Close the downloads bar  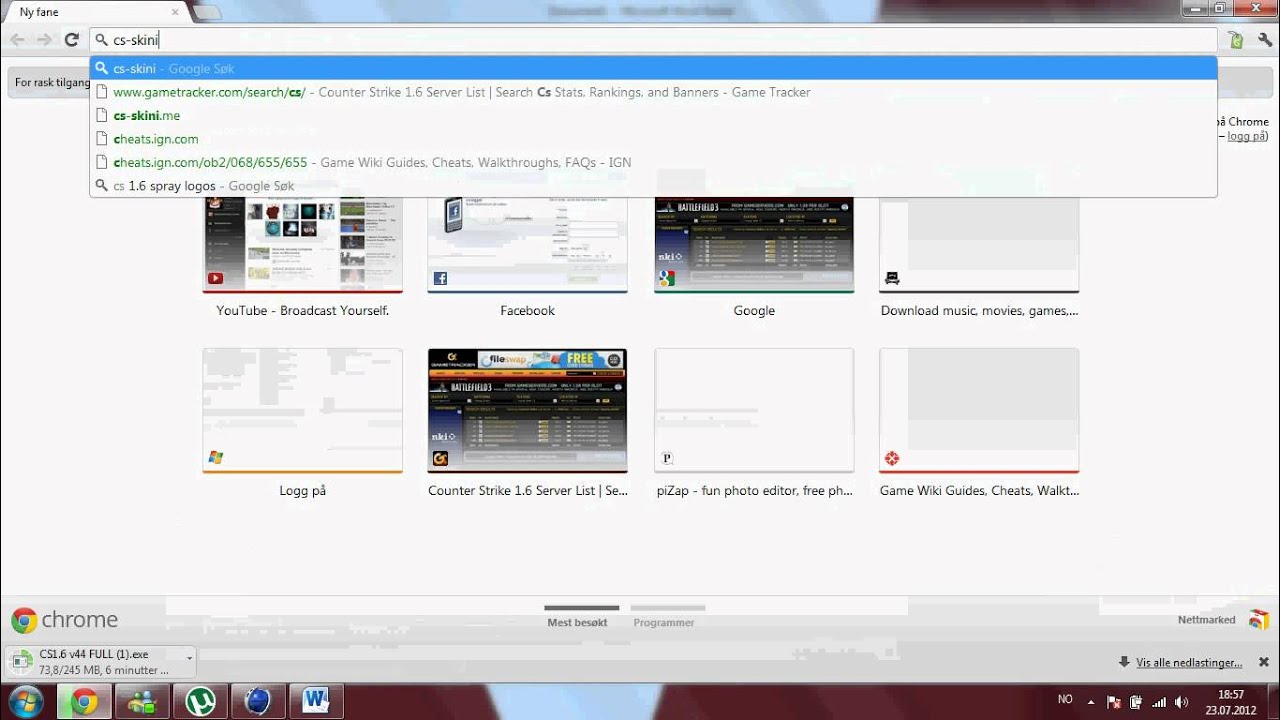tap(1263, 662)
